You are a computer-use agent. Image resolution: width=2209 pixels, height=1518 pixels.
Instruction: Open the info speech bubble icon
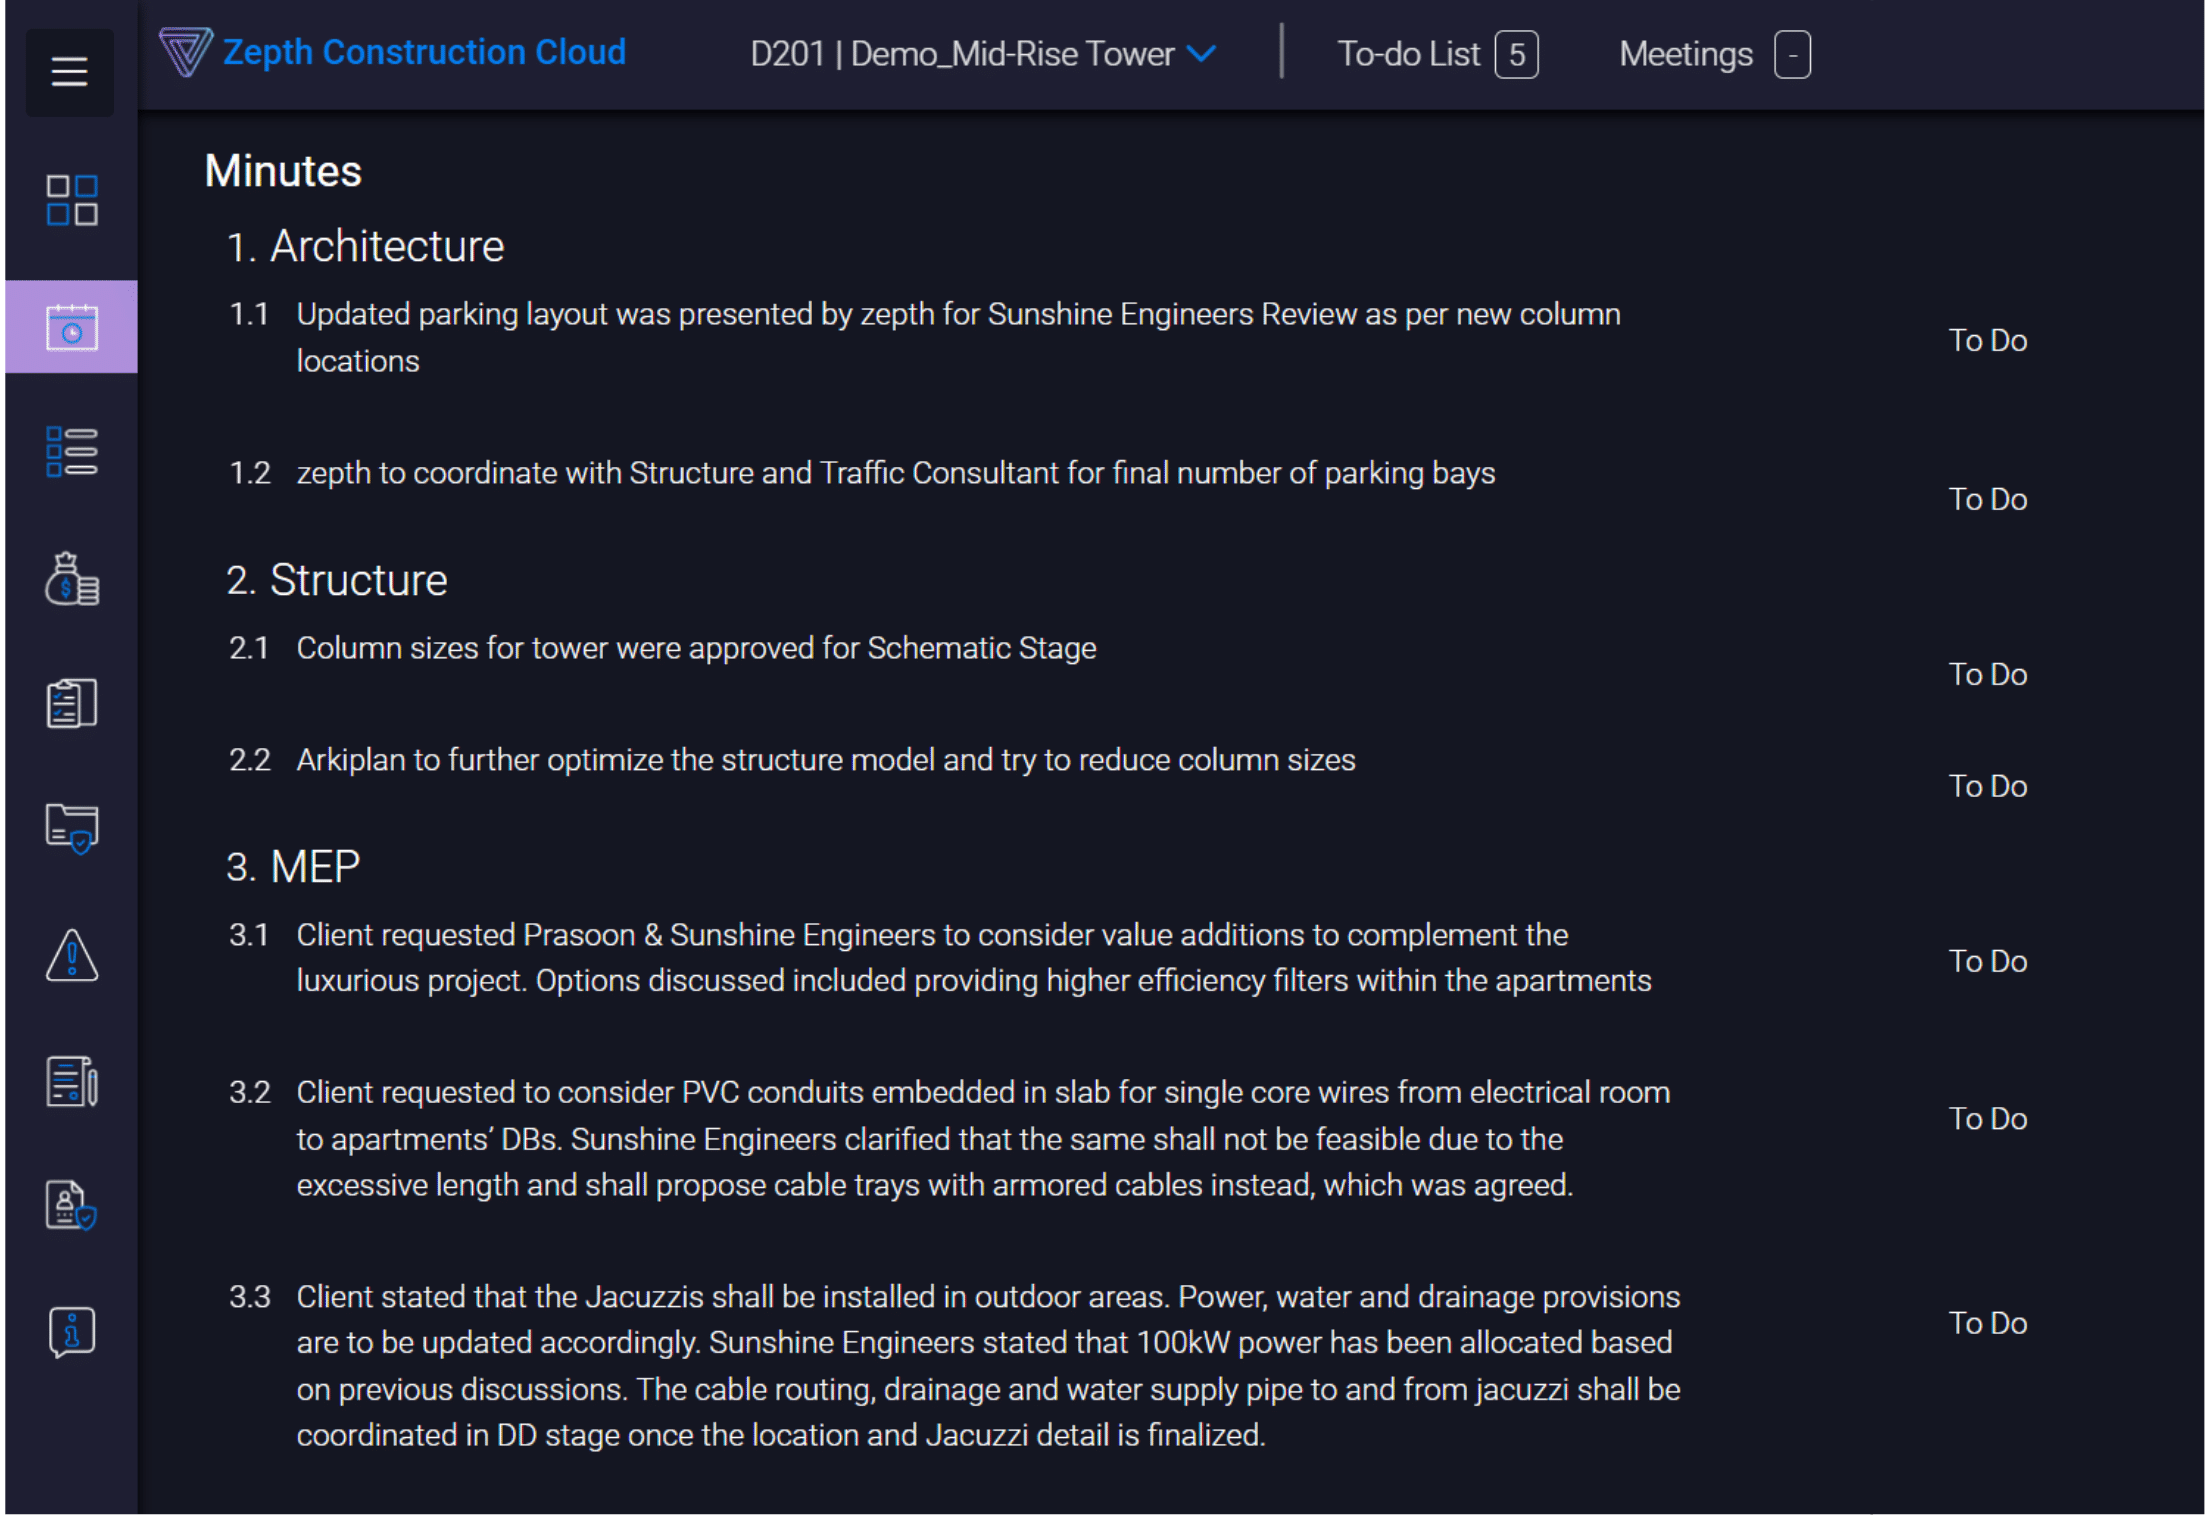(x=72, y=1332)
